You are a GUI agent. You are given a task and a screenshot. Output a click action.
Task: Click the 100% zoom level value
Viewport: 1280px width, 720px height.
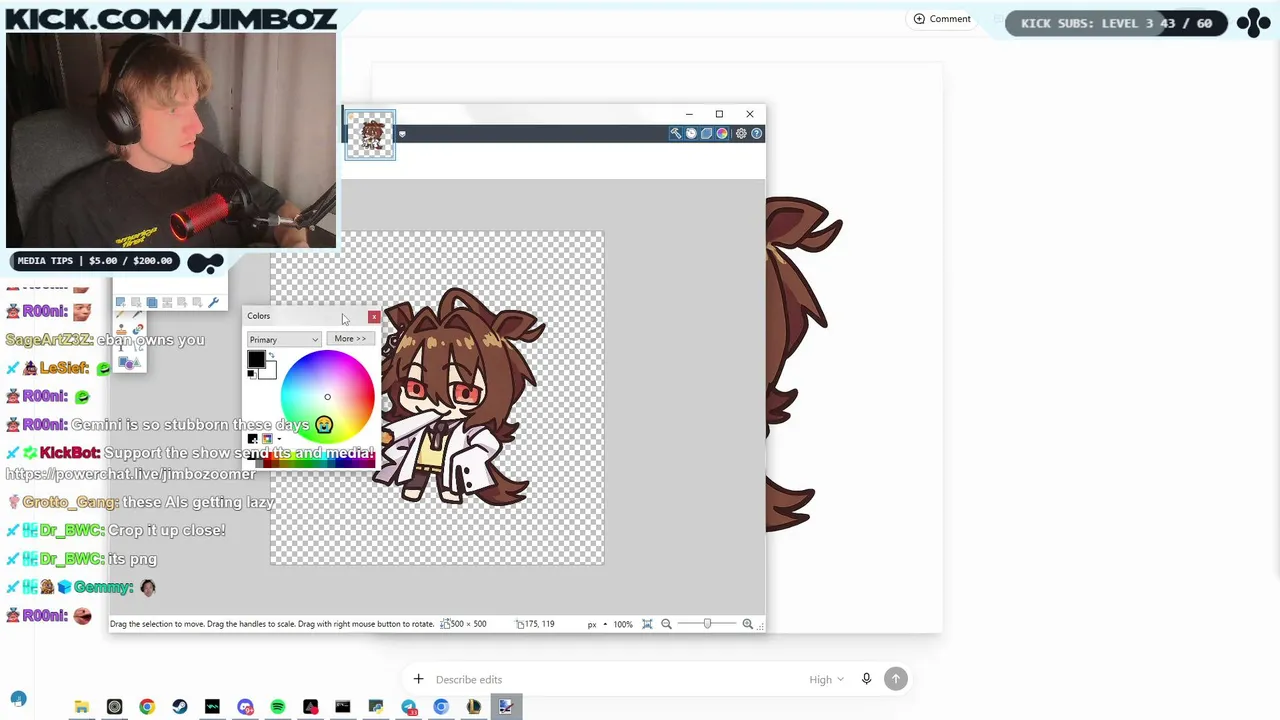[x=623, y=624]
